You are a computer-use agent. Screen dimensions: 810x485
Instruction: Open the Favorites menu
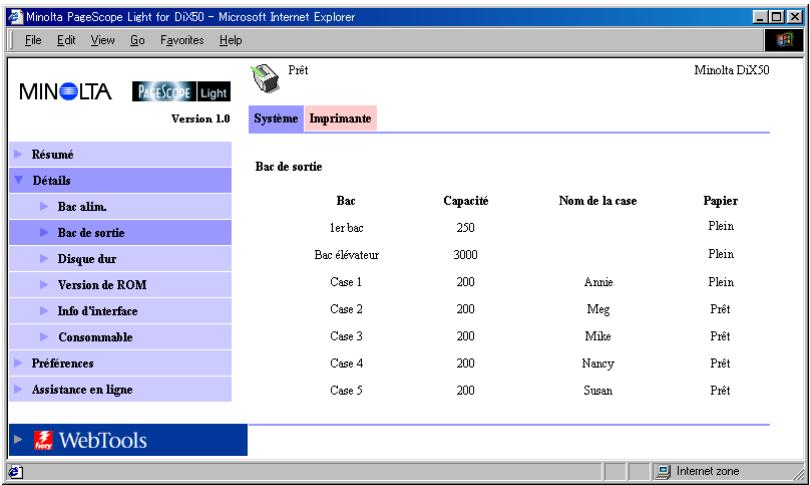pyautogui.click(x=182, y=40)
